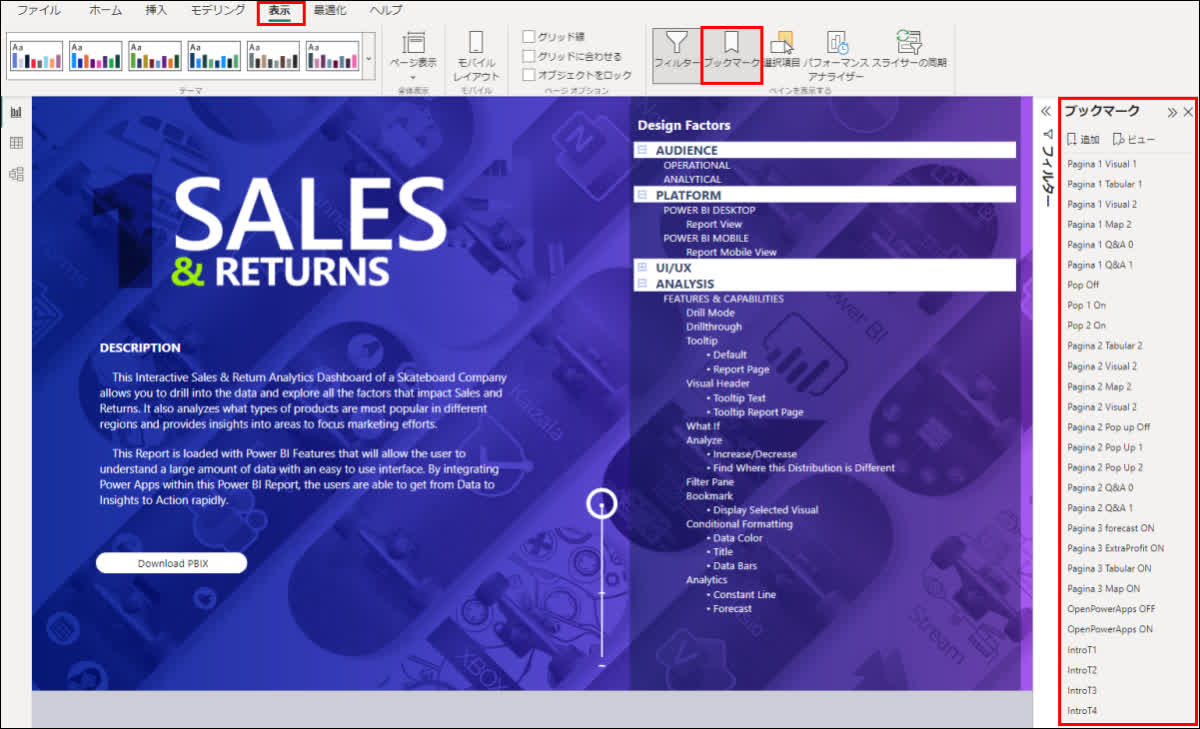Apply the first theme thumbnail
This screenshot has height=729, width=1200.
click(x=36, y=56)
